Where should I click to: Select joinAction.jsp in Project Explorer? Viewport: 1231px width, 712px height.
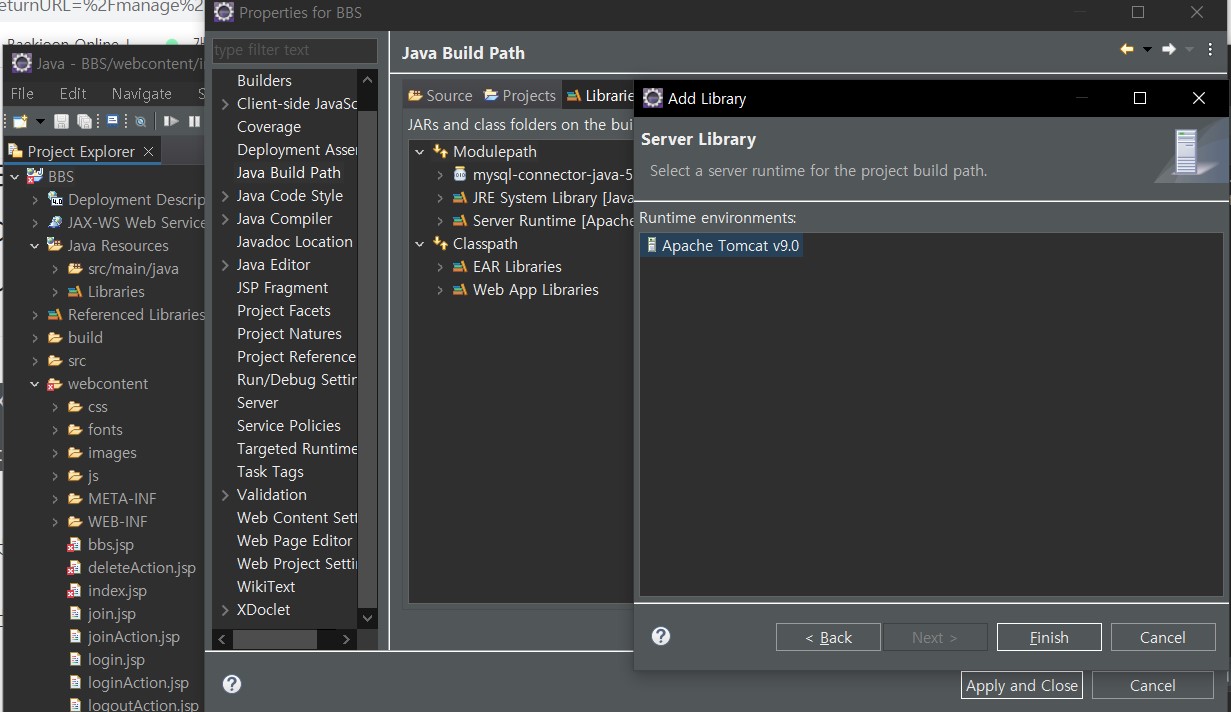(x=134, y=637)
